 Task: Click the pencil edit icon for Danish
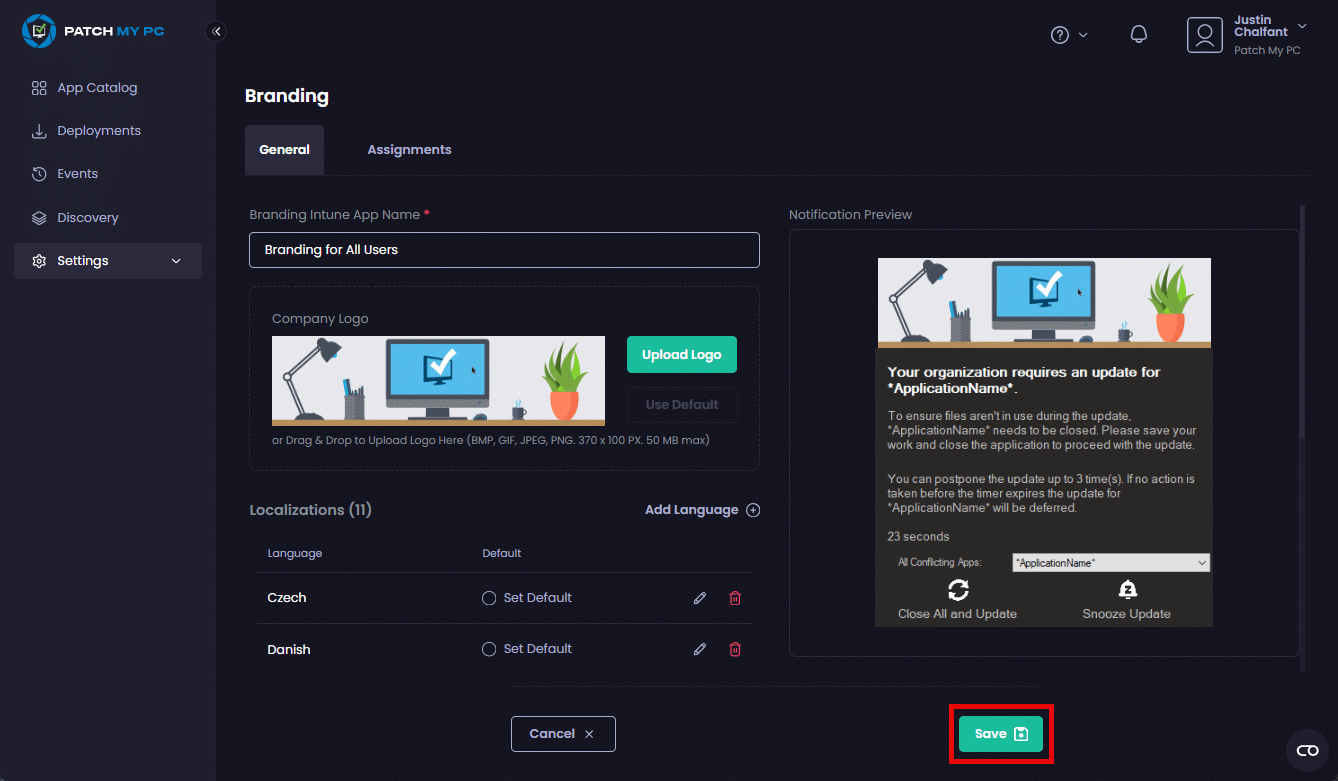[x=700, y=649]
